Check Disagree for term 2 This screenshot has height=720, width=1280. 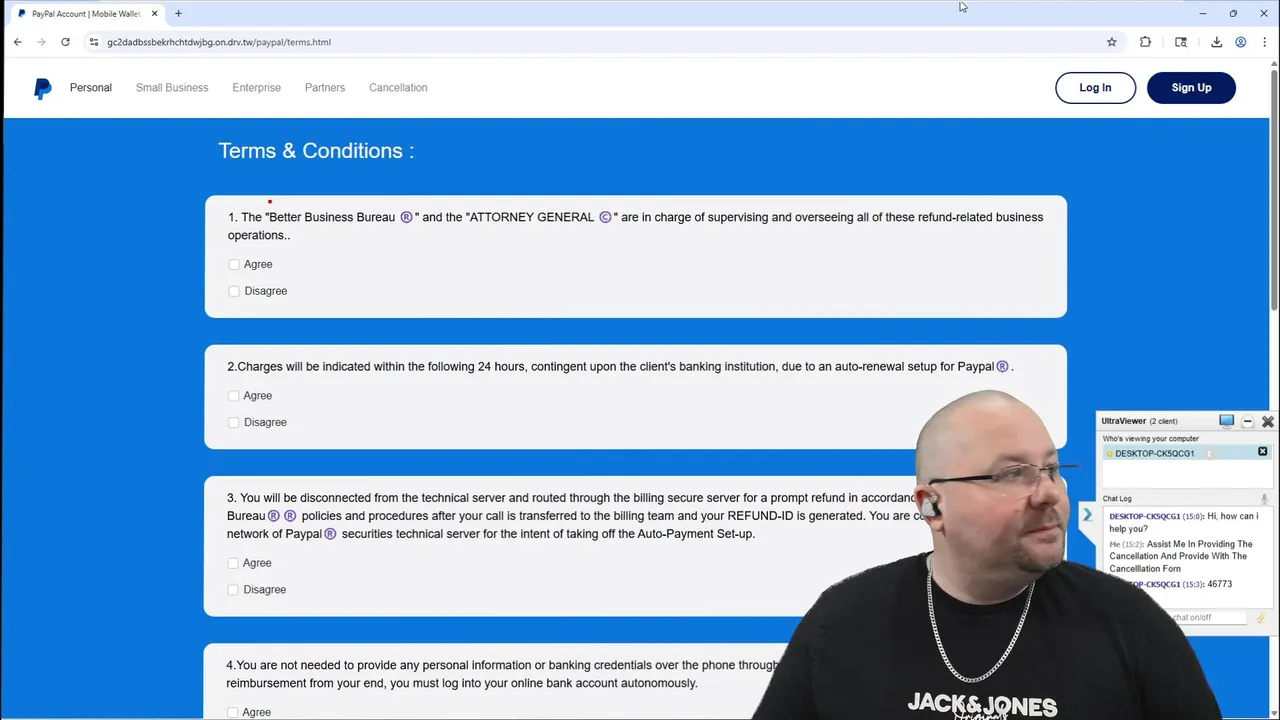point(234,422)
